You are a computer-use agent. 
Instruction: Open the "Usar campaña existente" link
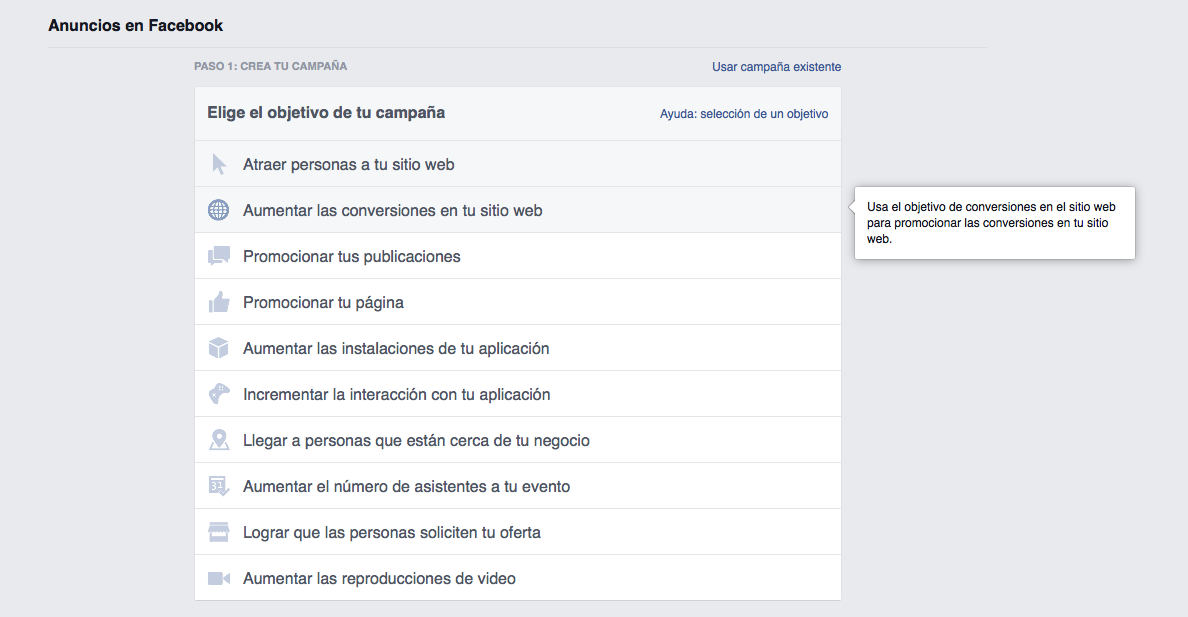tap(776, 67)
